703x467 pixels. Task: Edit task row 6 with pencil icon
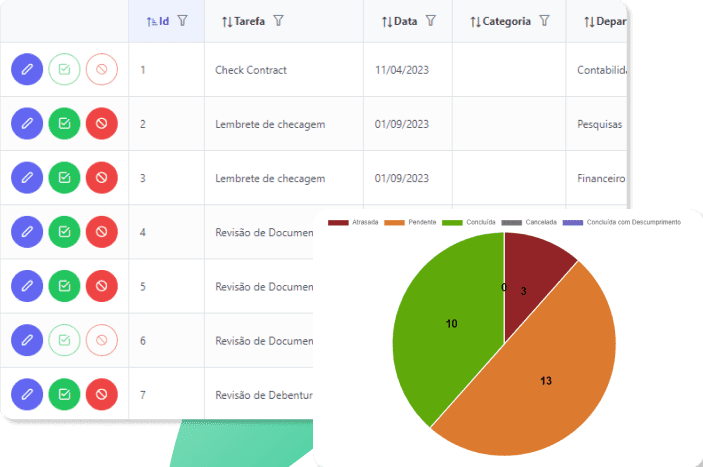click(x=27, y=340)
